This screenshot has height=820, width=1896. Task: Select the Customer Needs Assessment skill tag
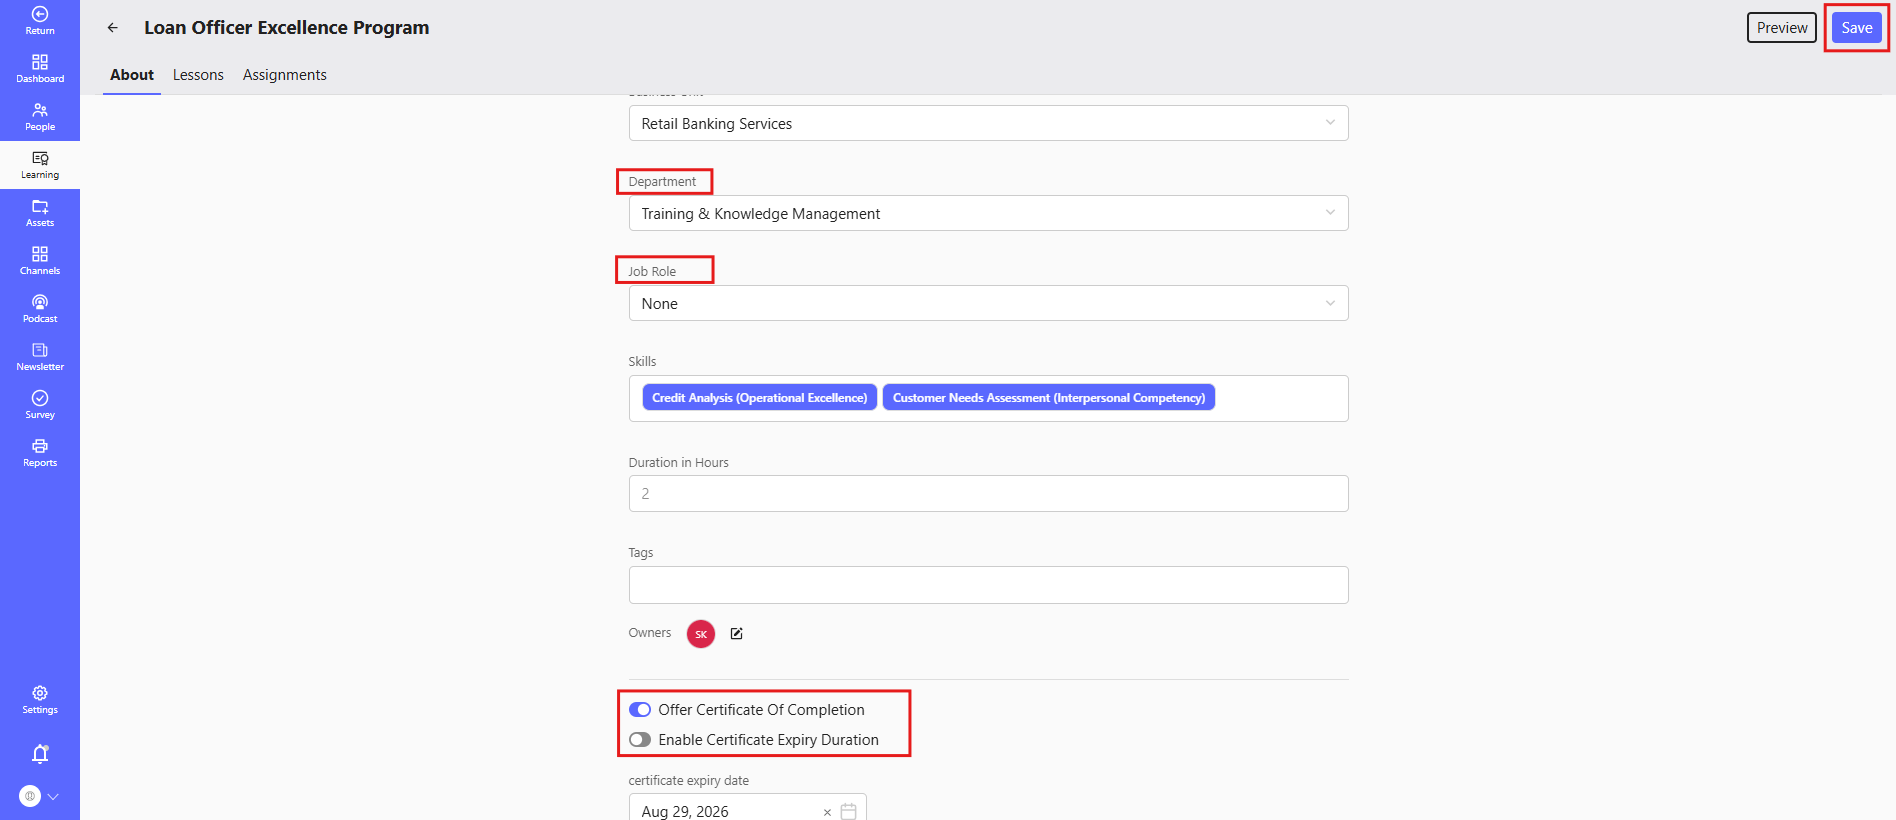click(x=1049, y=398)
